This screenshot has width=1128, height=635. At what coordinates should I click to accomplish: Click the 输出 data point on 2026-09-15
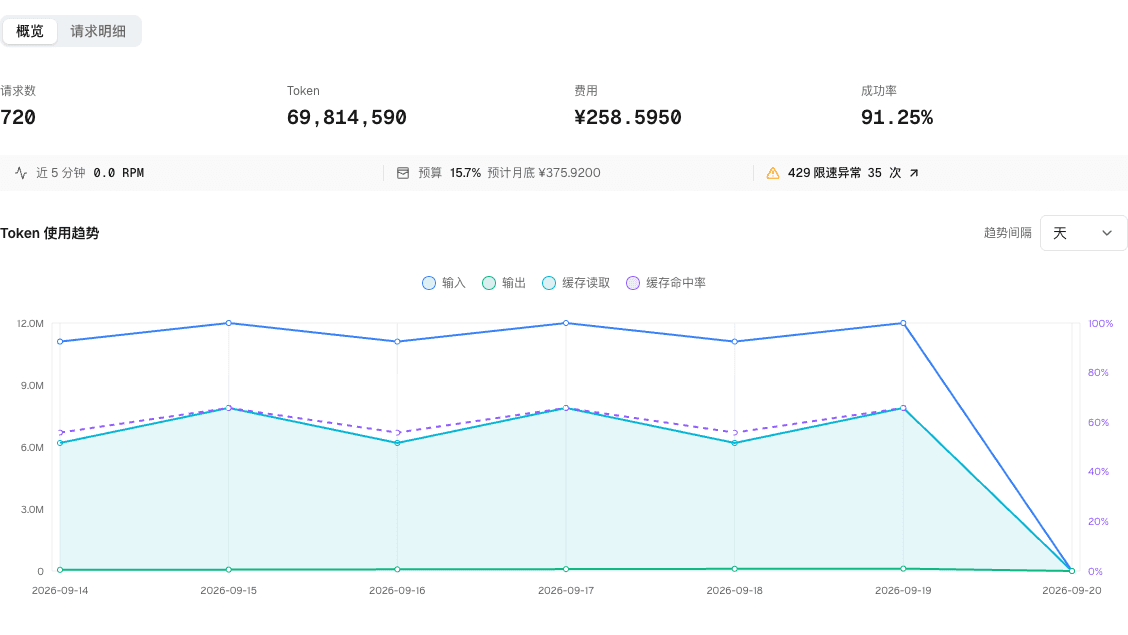[x=229, y=570]
